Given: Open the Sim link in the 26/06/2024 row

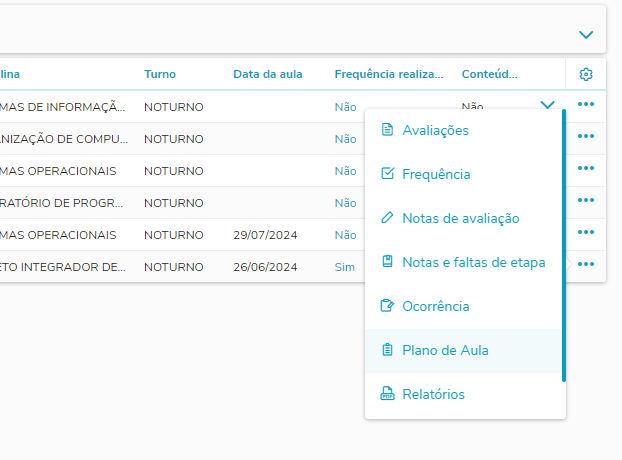Looking at the screenshot, I should coord(344,267).
